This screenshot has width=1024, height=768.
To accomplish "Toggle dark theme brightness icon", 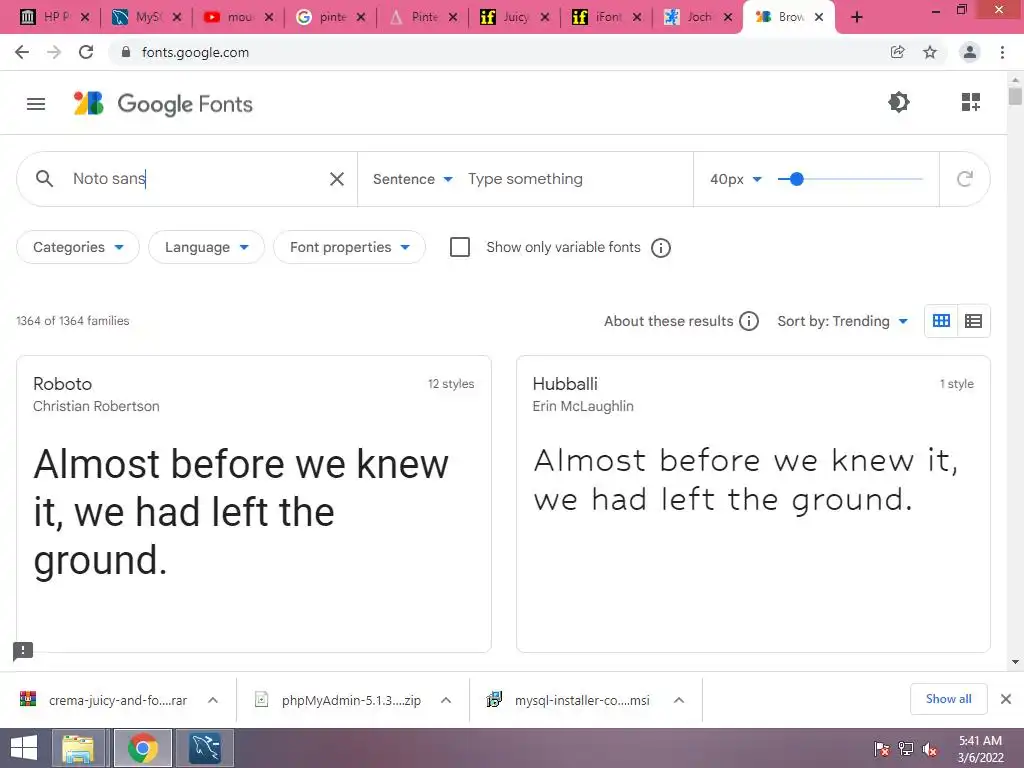I will [x=899, y=102].
